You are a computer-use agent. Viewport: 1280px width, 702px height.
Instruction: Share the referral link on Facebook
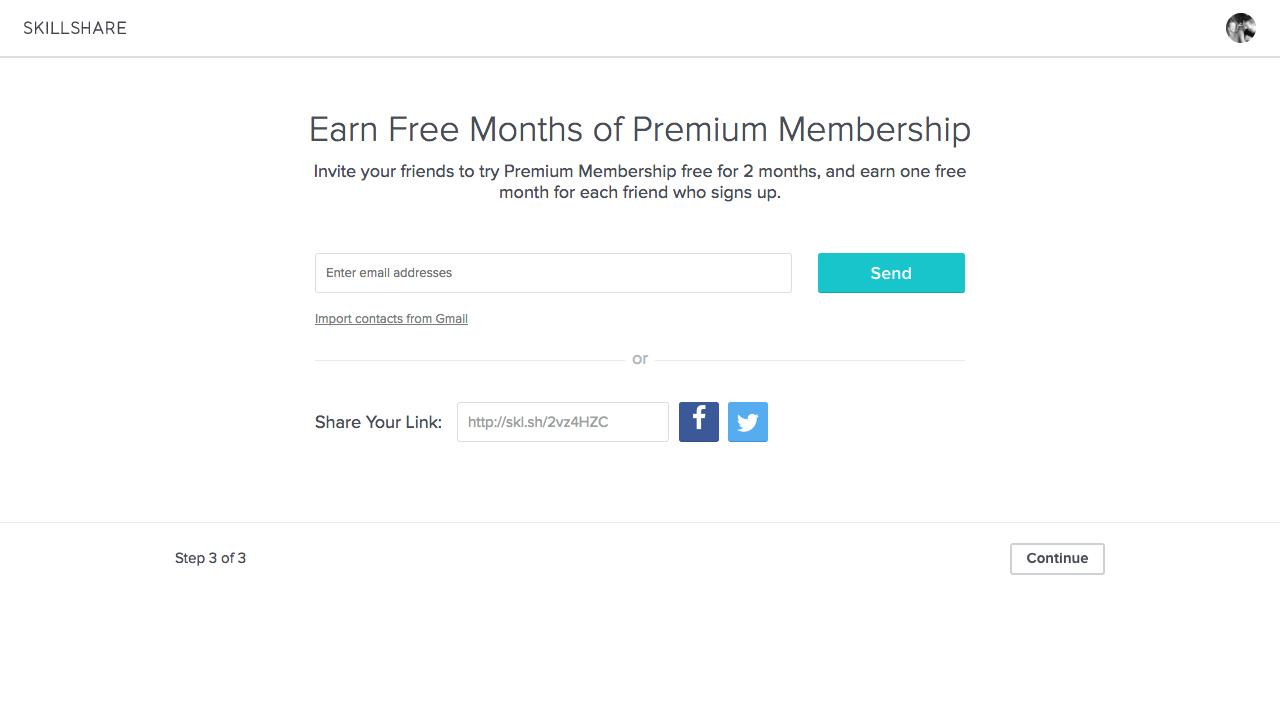(x=699, y=422)
